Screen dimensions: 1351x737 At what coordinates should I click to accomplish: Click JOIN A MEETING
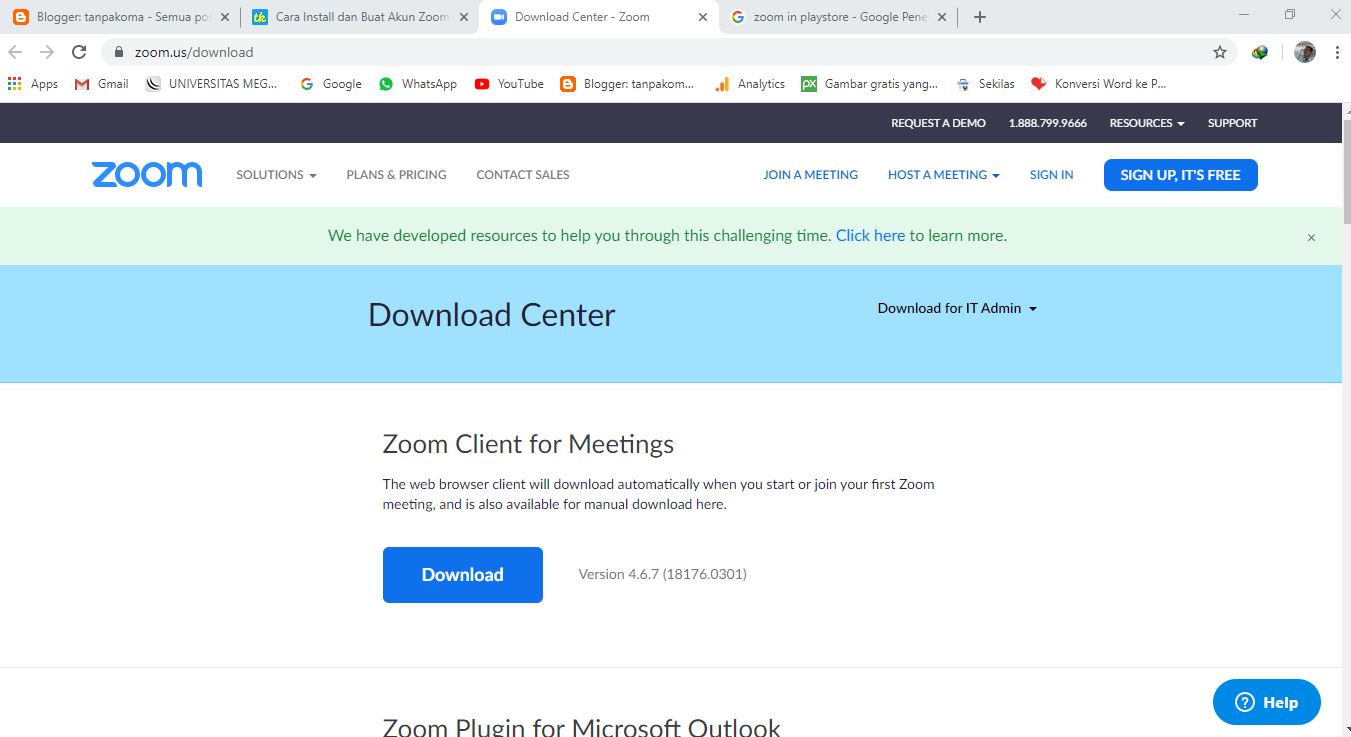(x=810, y=175)
